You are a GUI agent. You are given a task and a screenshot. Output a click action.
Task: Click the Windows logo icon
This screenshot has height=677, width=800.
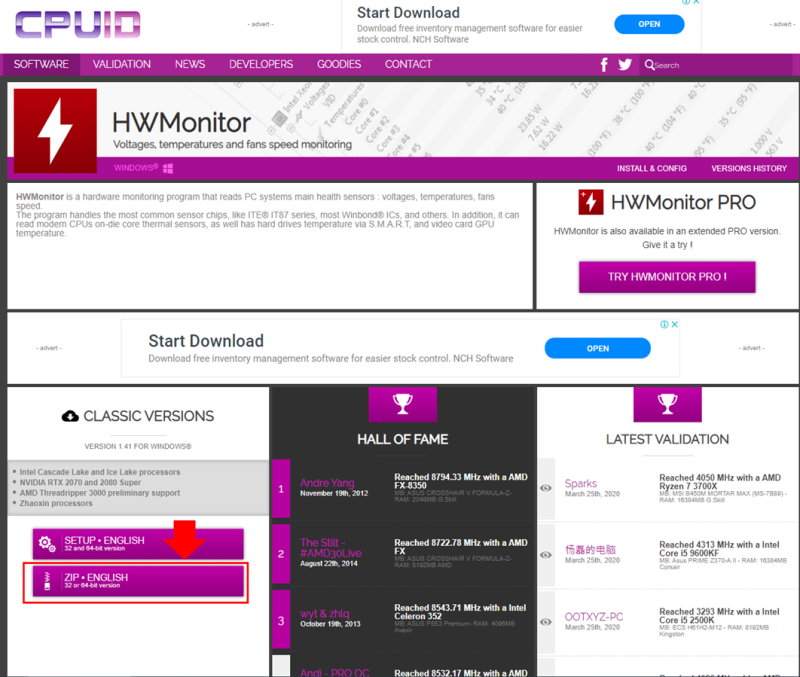coord(168,168)
